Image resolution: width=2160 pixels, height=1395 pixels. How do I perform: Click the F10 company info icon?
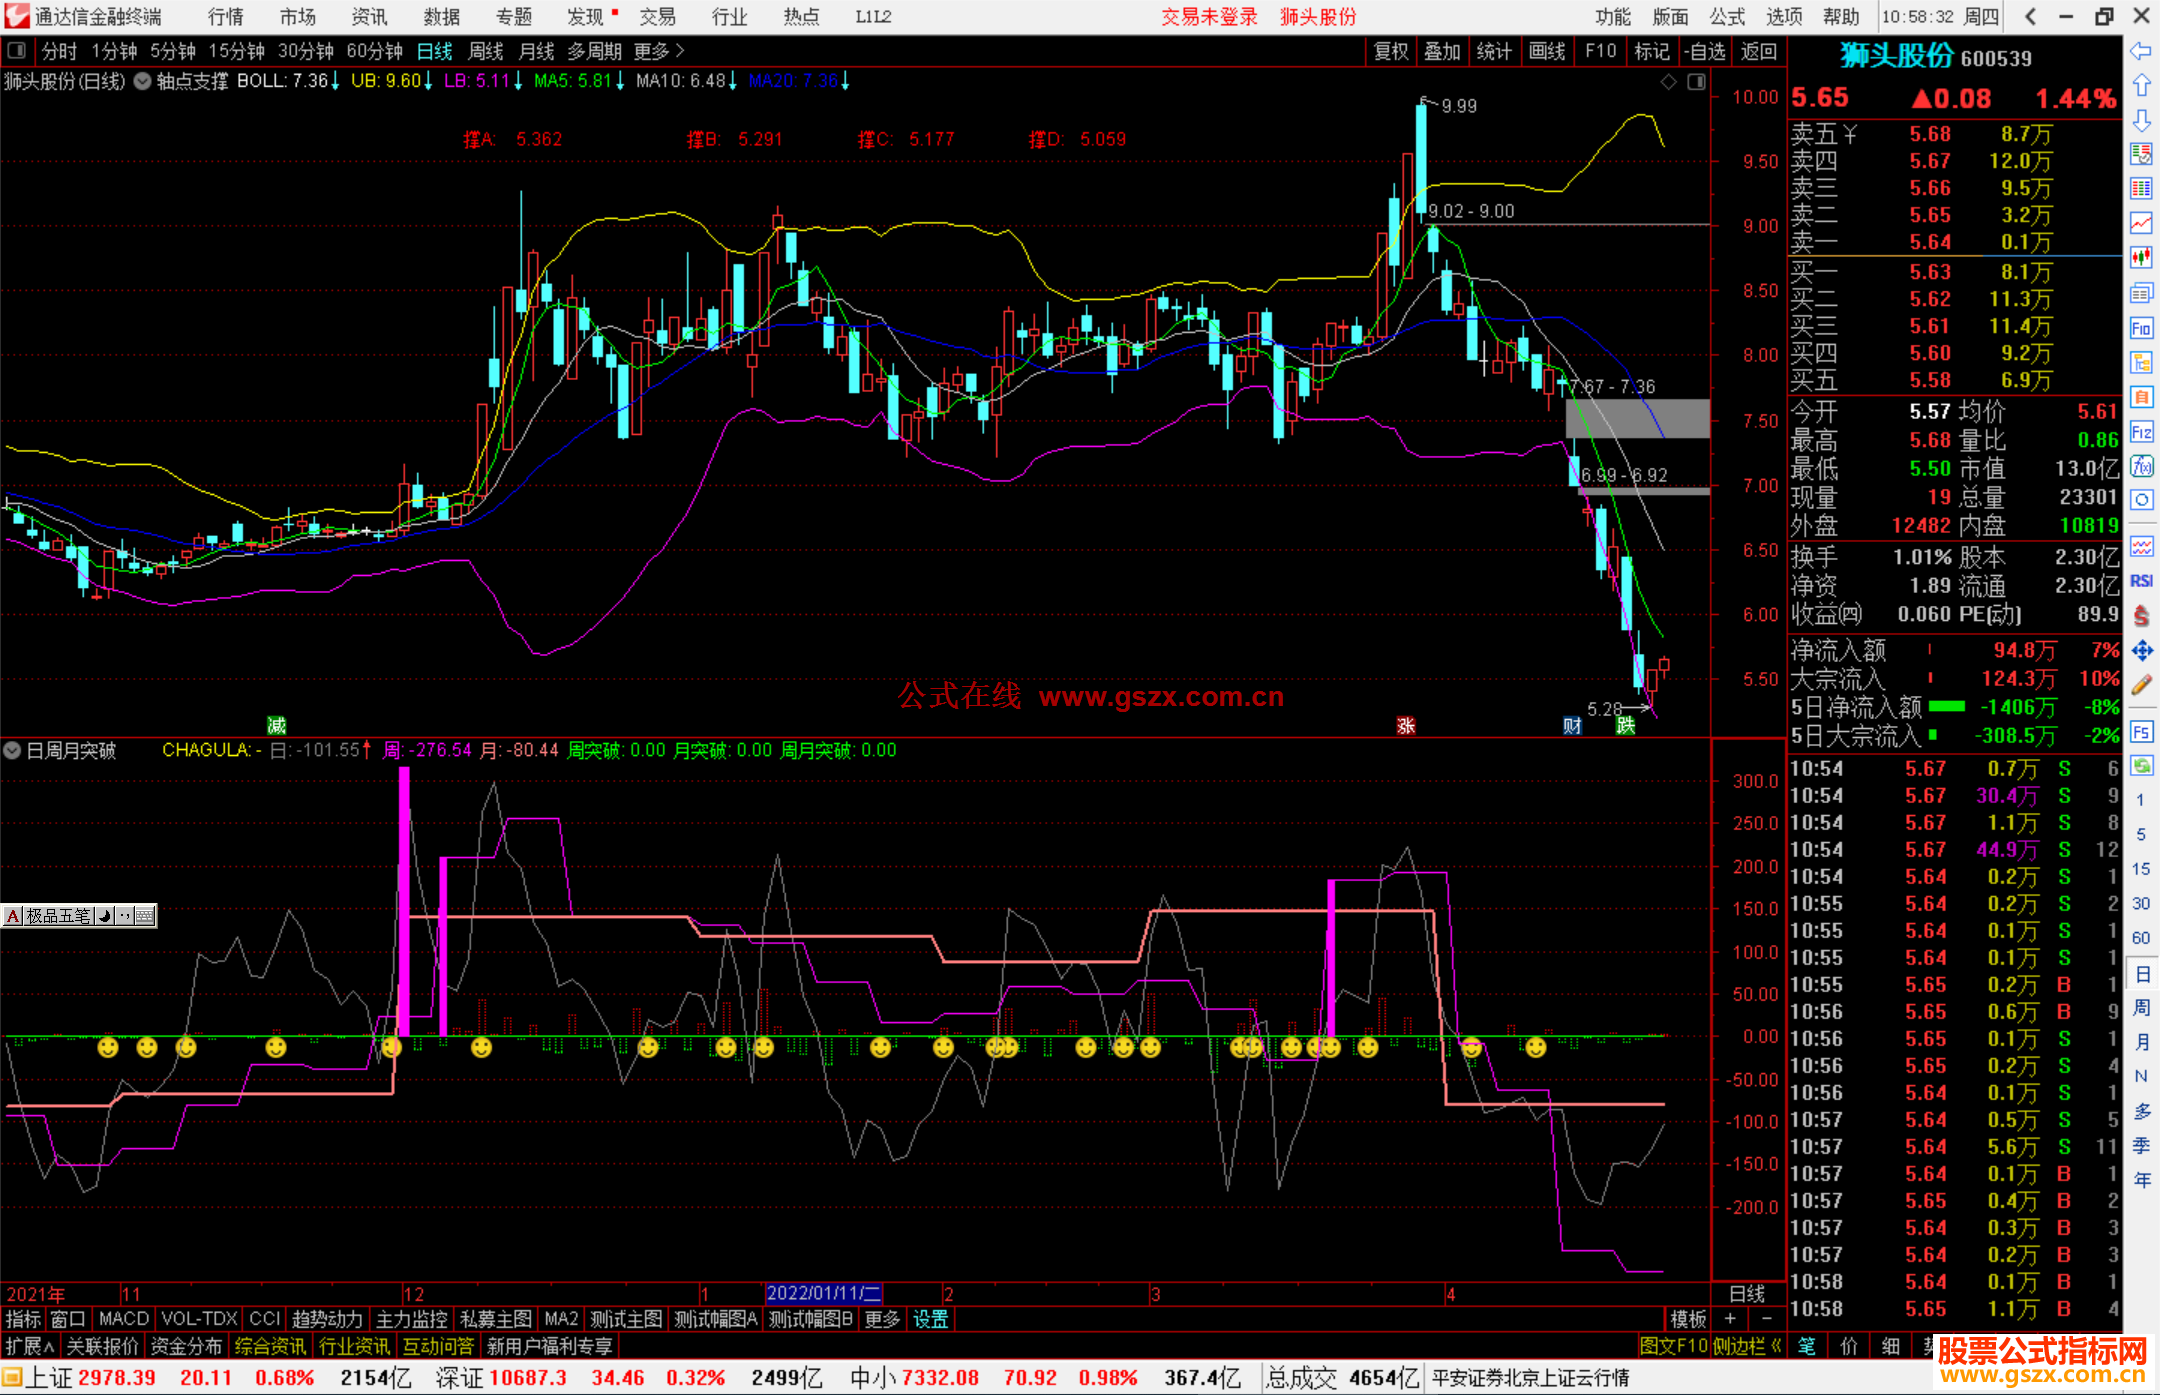tap(2141, 328)
